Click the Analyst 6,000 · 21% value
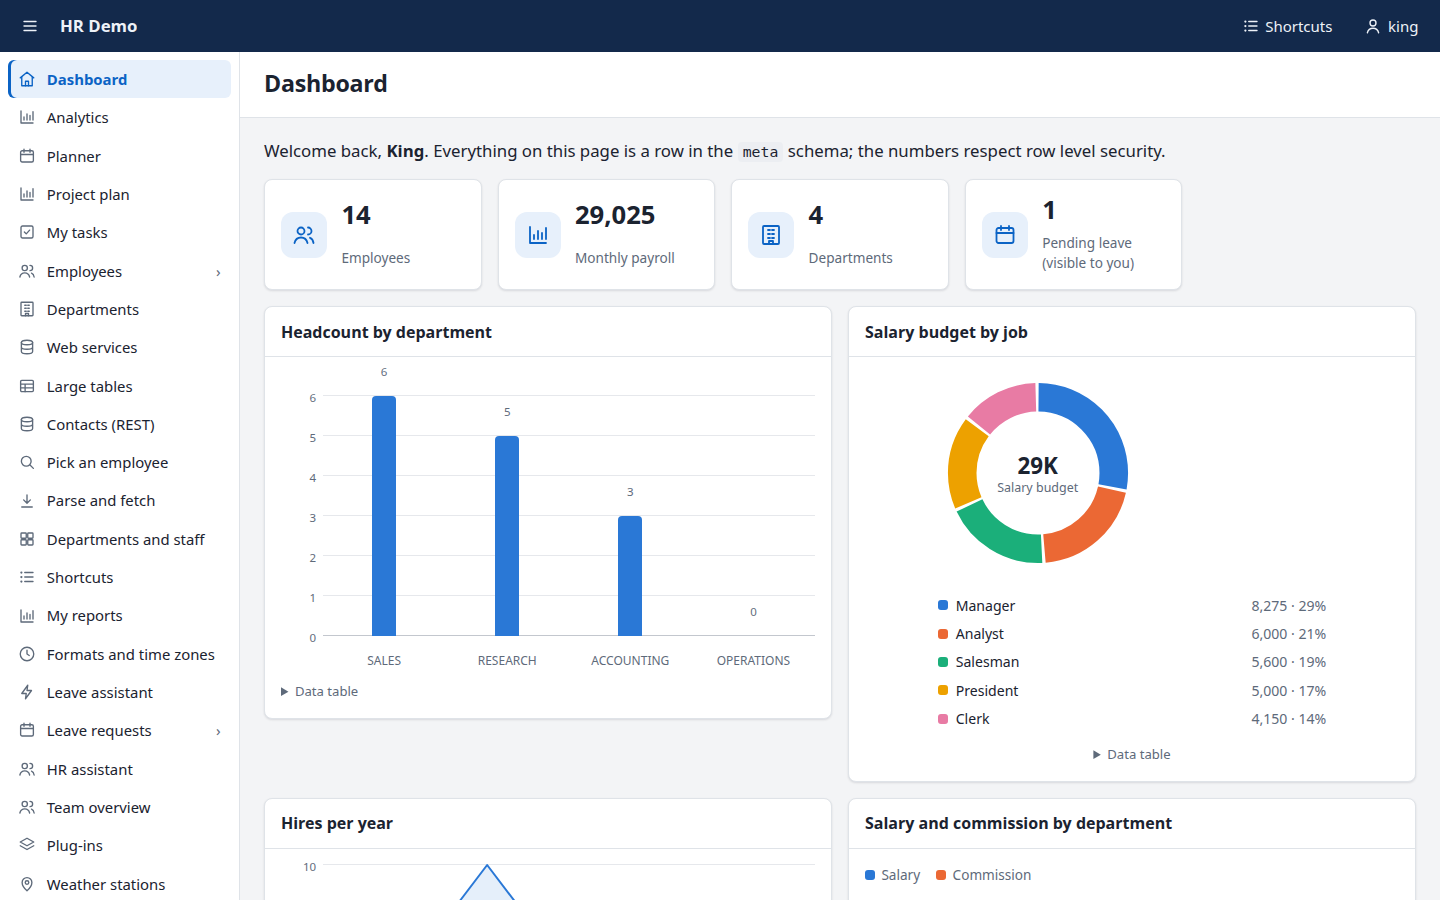The width and height of the screenshot is (1440, 900). (x=1288, y=634)
